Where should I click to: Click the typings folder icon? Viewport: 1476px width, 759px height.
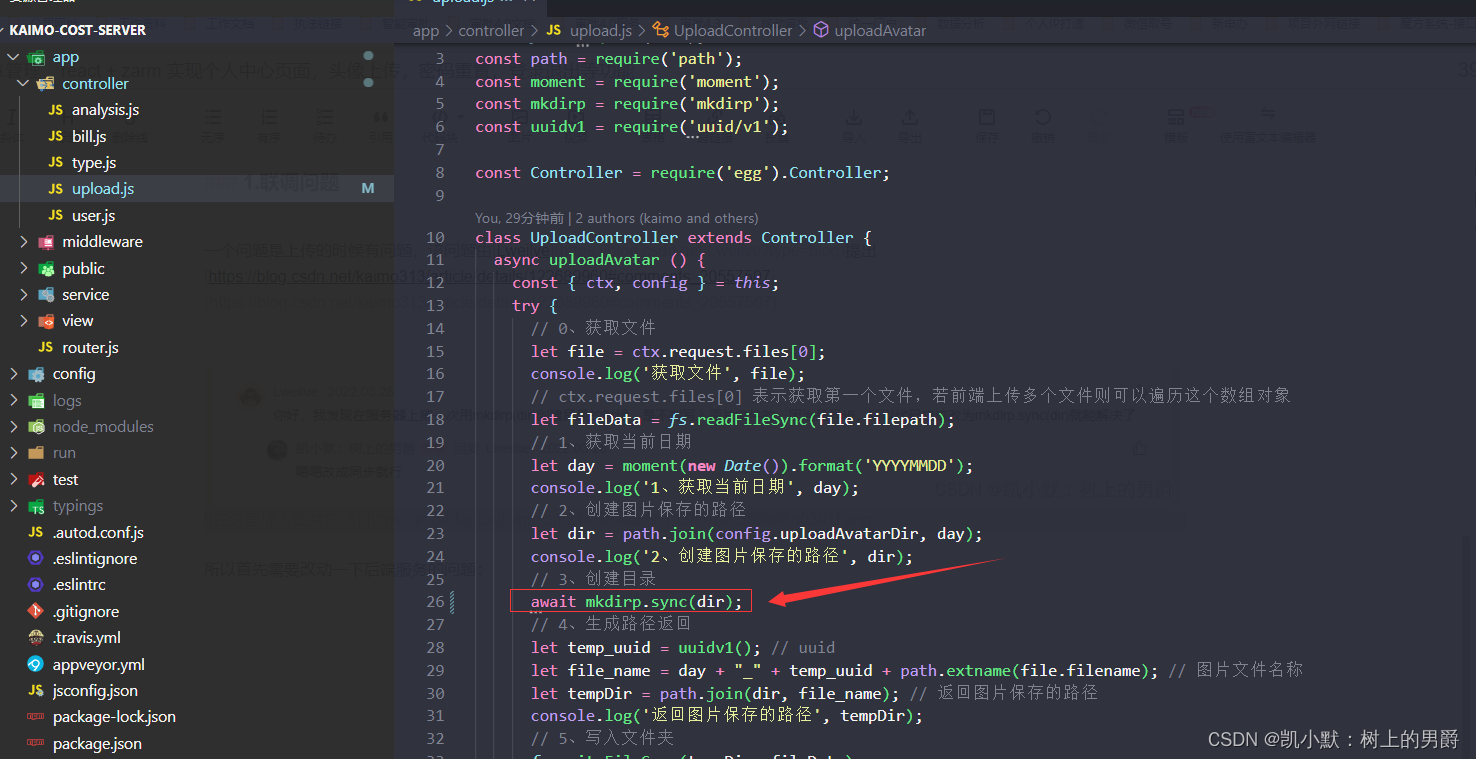tap(36, 506)
